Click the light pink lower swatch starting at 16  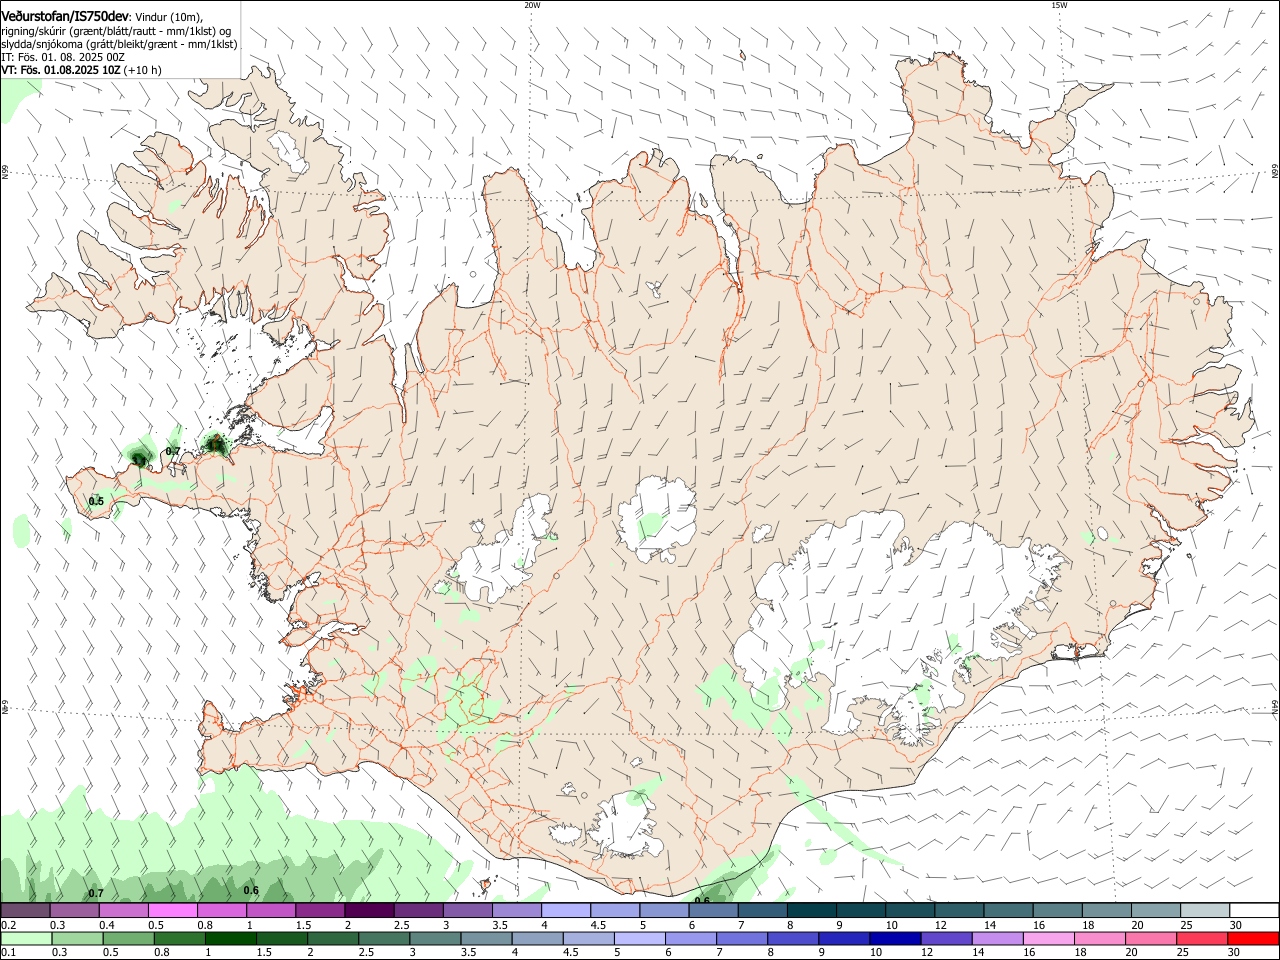1049,939
